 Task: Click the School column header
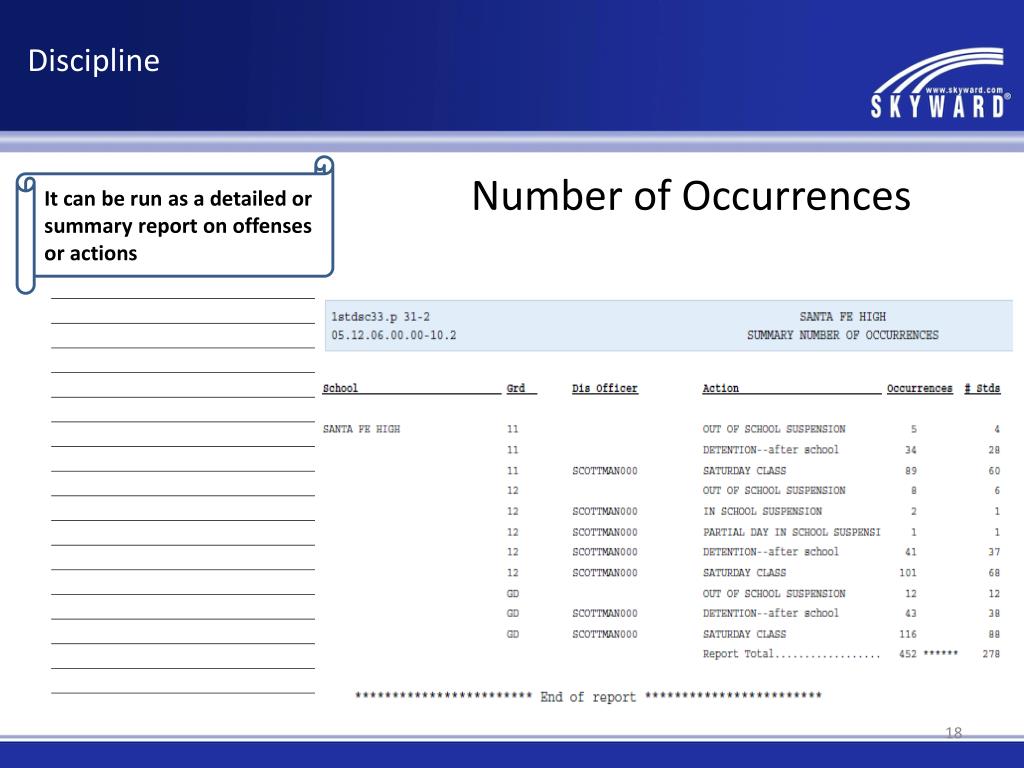pyautogui.click(x=340, y=388)
